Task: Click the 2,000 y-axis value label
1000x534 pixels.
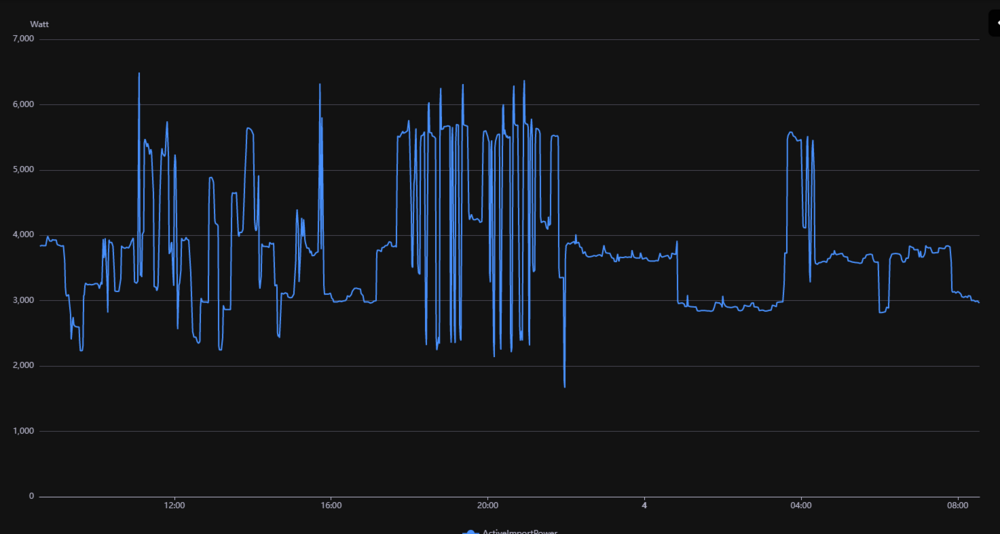Action: click(x=20, y=366)
